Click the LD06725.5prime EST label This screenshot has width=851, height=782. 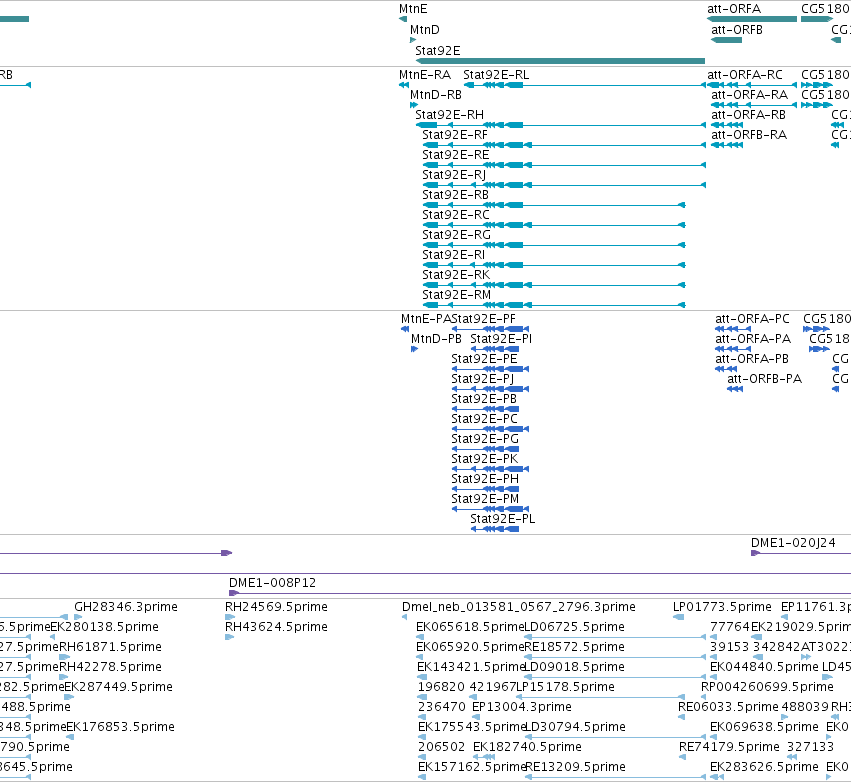(575, 627)
